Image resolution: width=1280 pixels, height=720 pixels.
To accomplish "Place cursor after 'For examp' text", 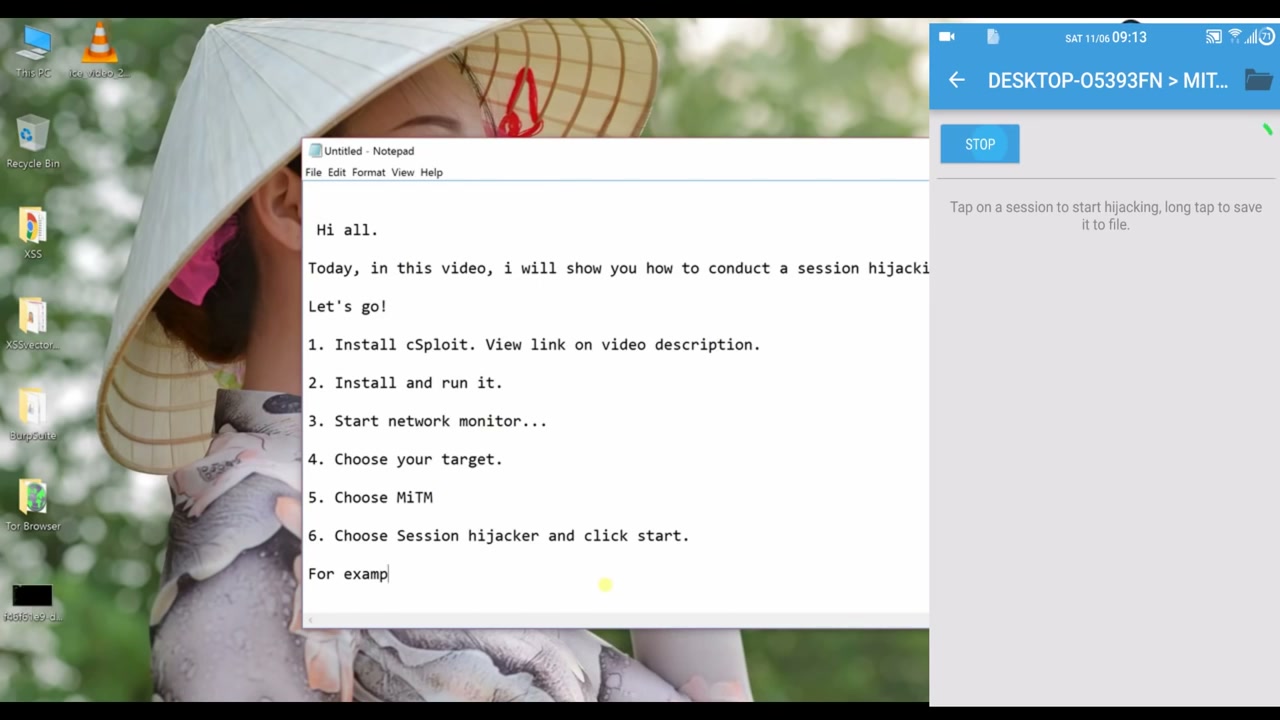I will (389, 574).
